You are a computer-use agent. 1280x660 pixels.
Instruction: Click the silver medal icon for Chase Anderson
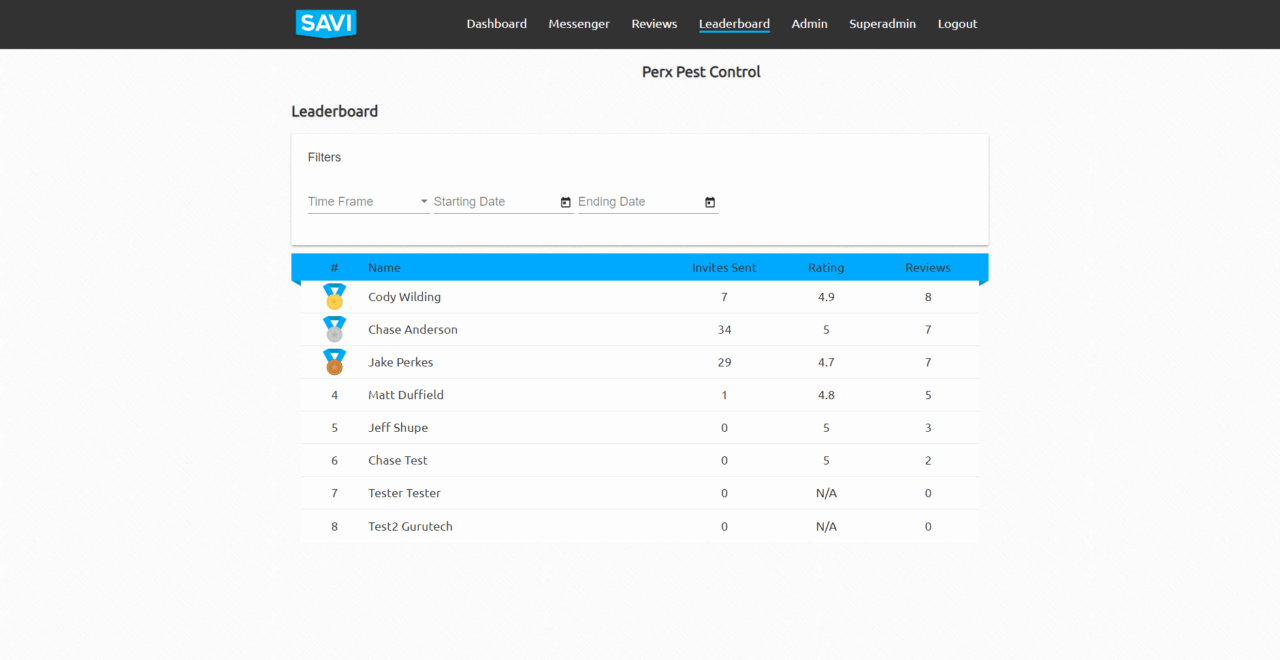click(334, 329)
